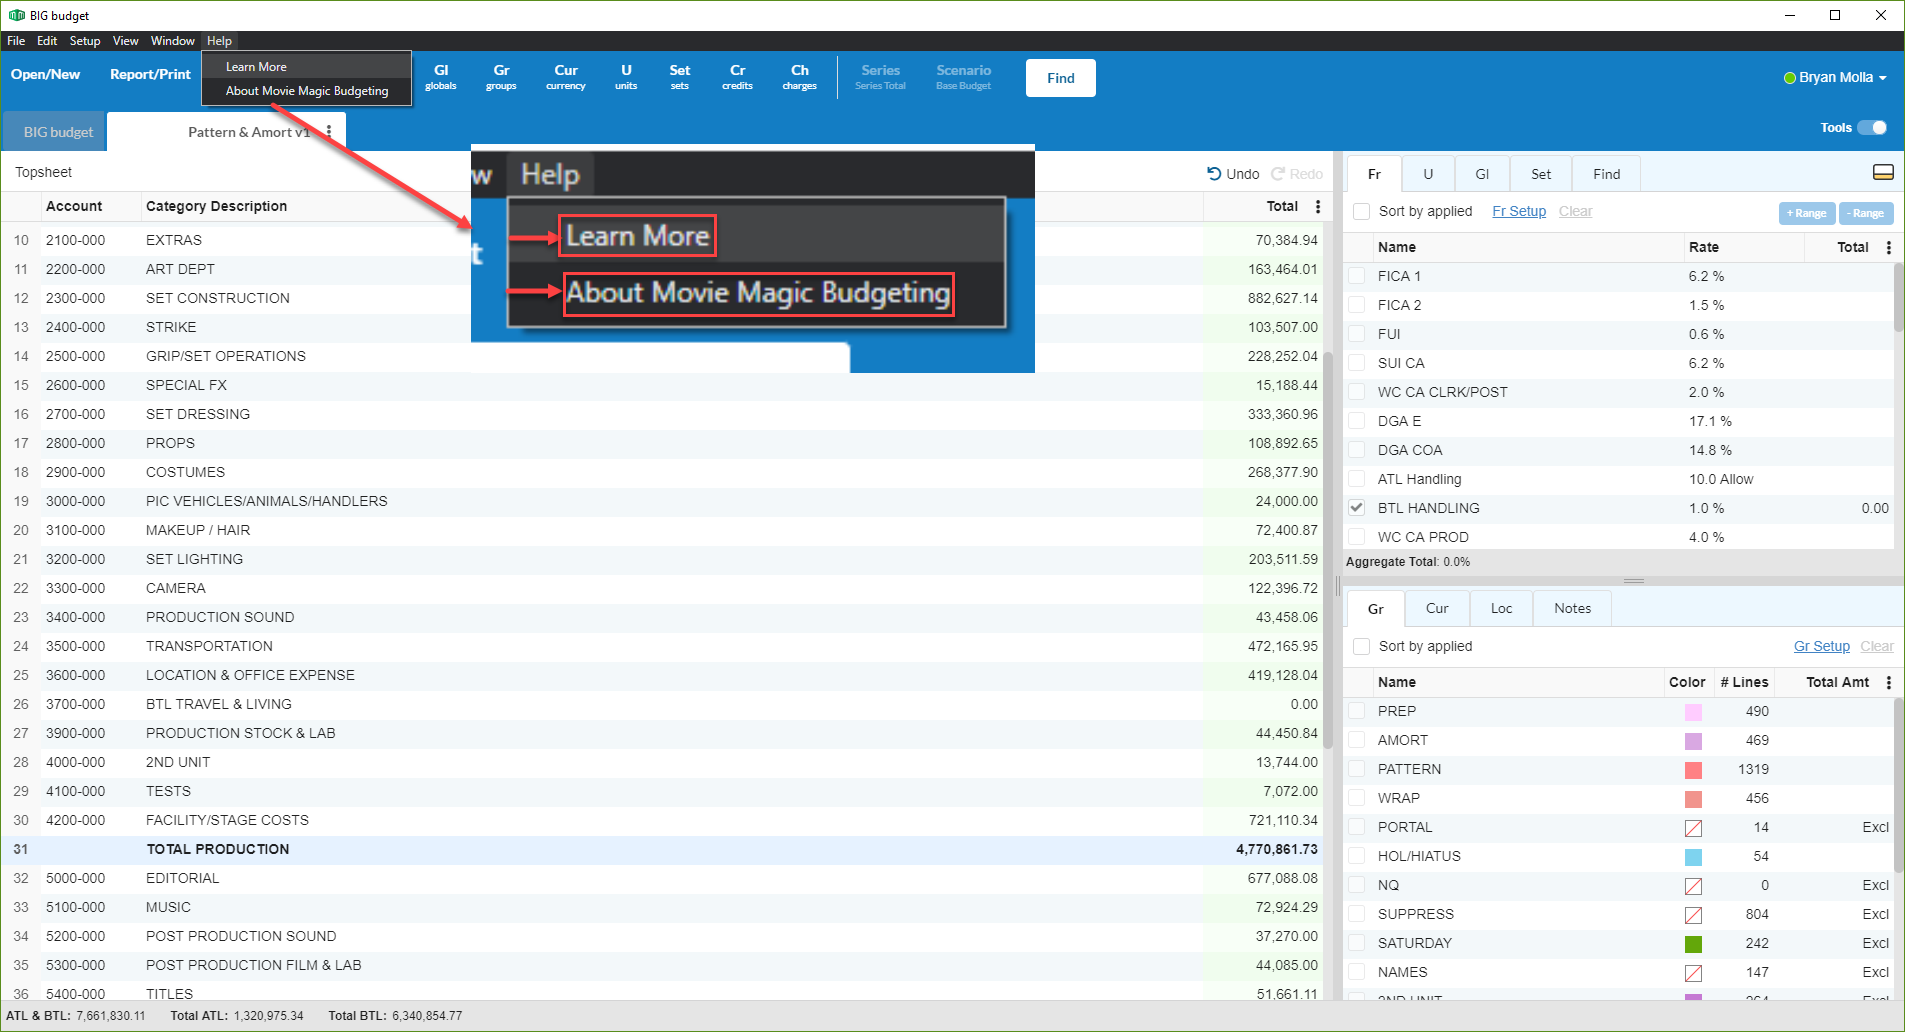Switch to the U tab in right panel

coord(1428,174)
